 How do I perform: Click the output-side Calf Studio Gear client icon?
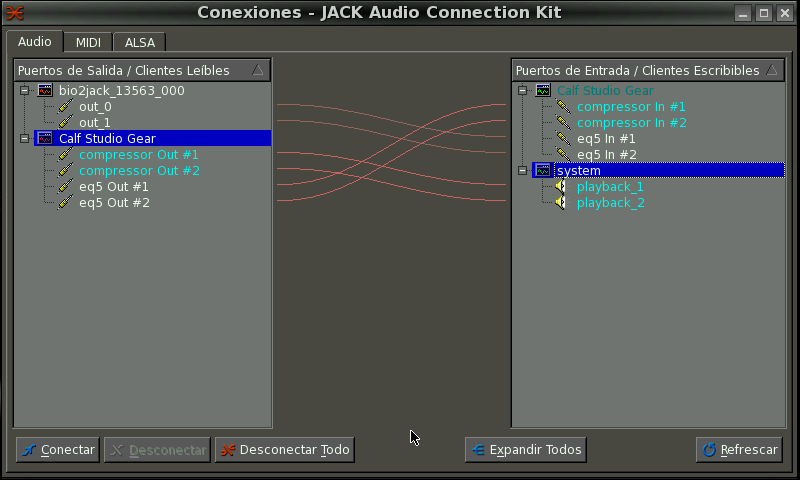45,138
